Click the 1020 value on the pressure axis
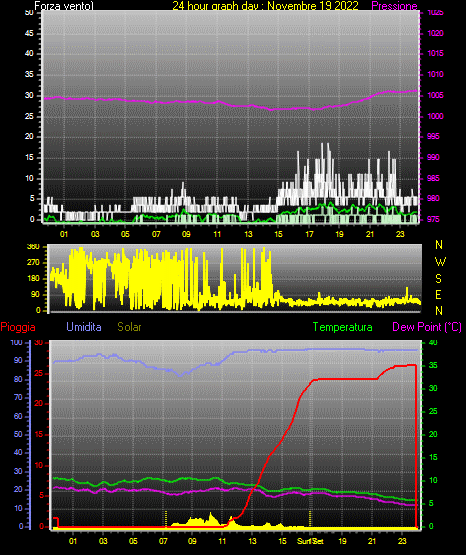Viewport: 466px width, 555px height. click(x=436, y=33)
